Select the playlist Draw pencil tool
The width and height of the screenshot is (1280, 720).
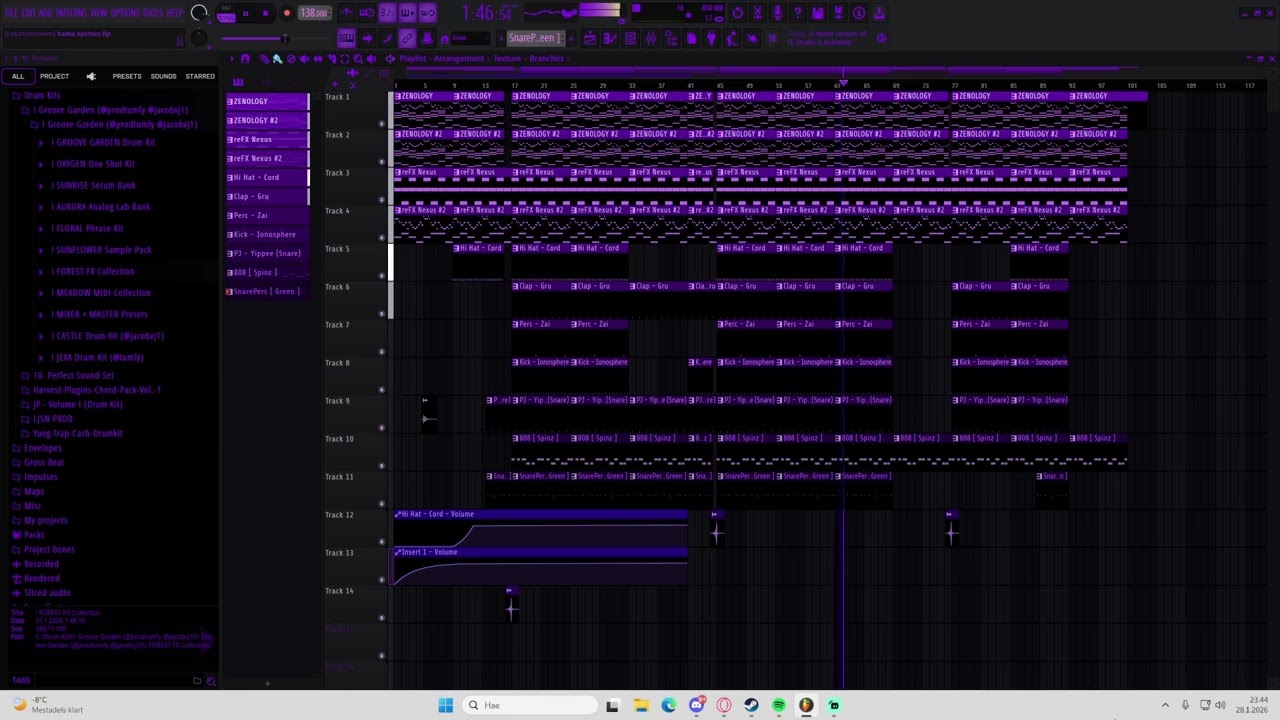(264, 59)
